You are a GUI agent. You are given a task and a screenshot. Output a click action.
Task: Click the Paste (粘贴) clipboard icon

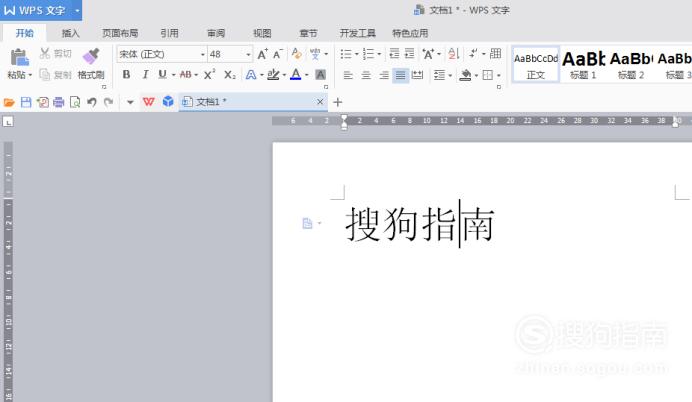coord(19,57)
